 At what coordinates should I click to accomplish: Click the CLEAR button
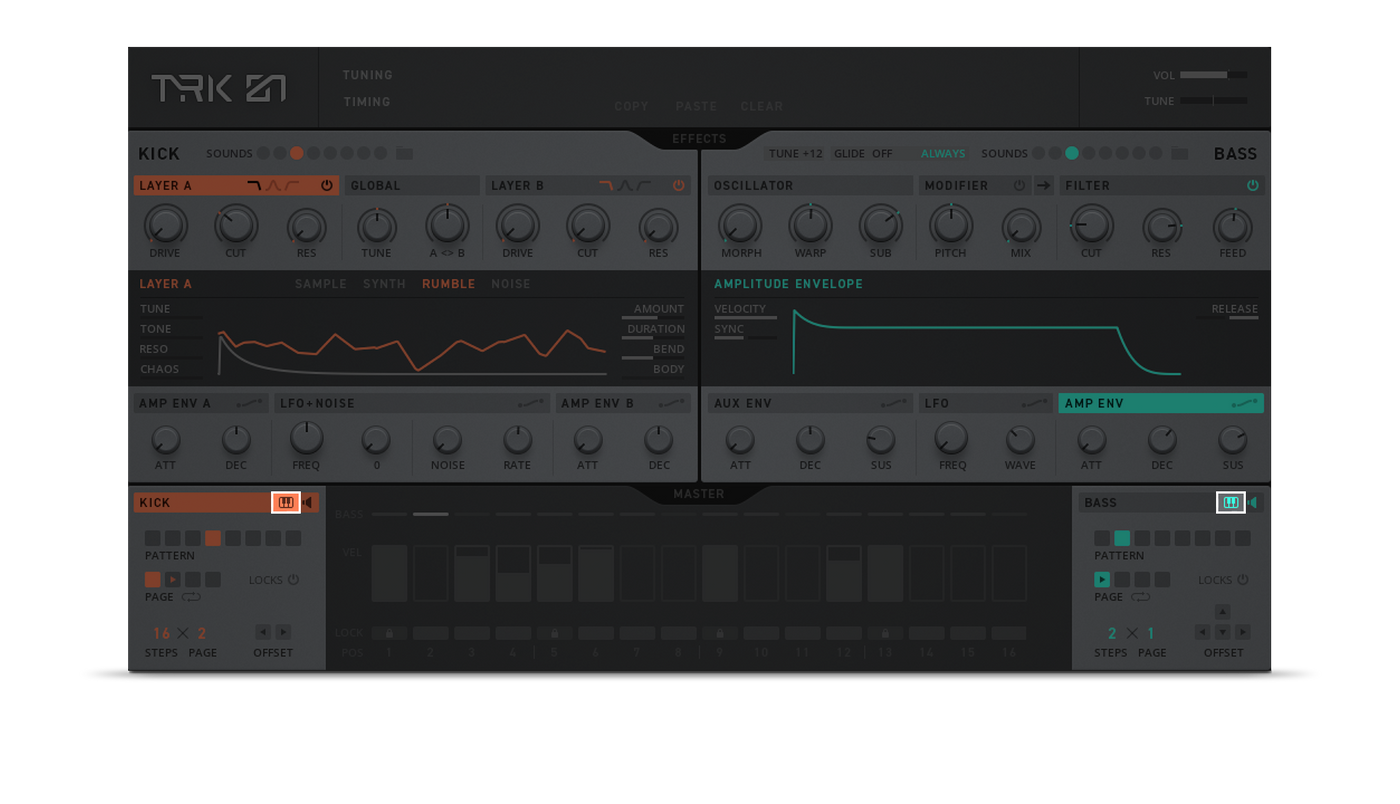[x=762, y=106]
